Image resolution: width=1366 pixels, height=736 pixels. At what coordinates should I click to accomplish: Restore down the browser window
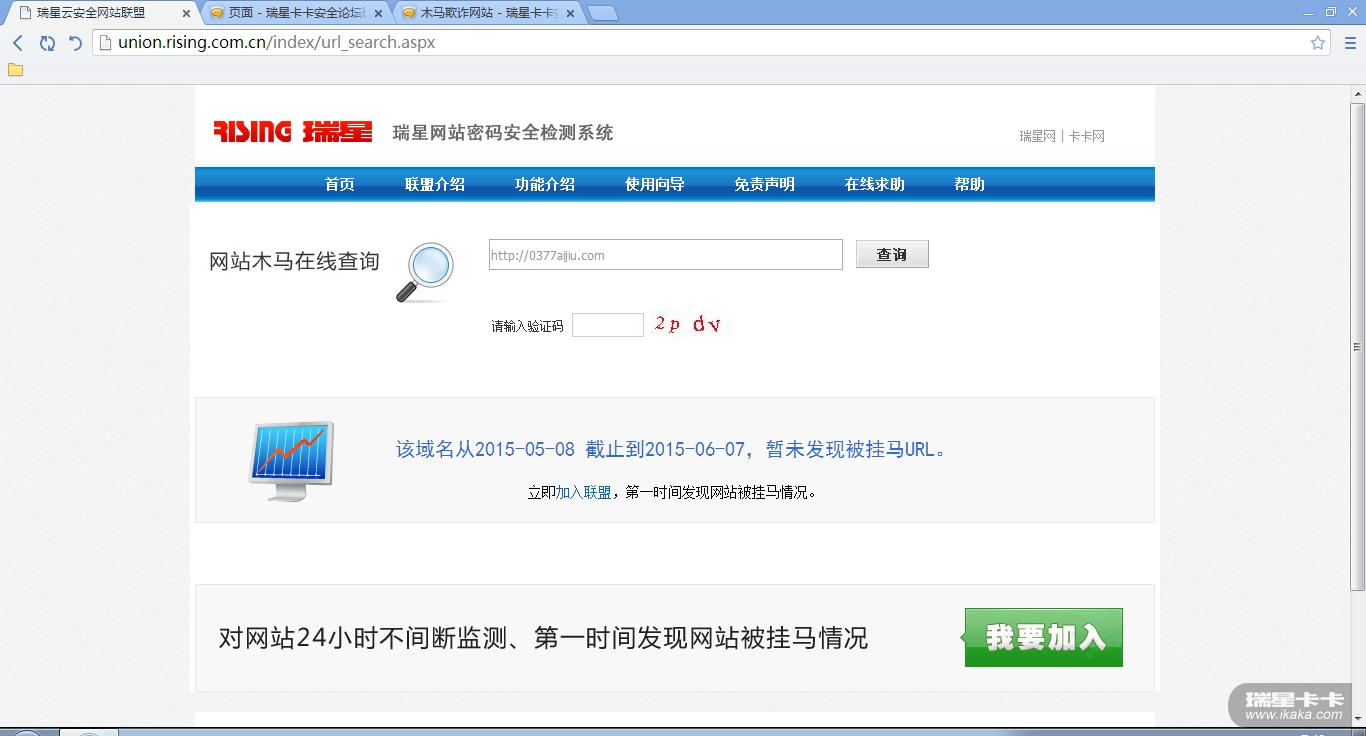tap(1330, 12)
